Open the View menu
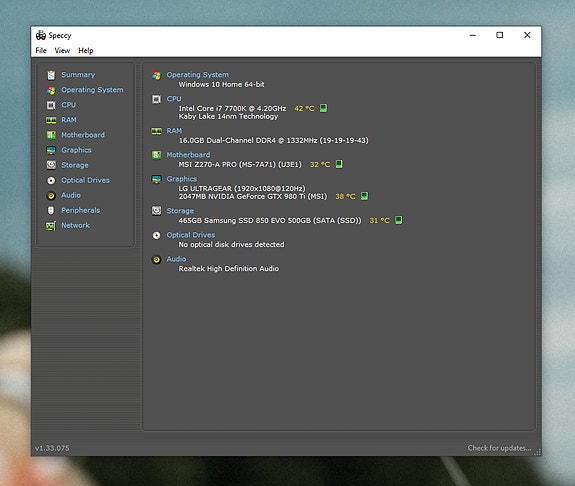 (62, 51)
